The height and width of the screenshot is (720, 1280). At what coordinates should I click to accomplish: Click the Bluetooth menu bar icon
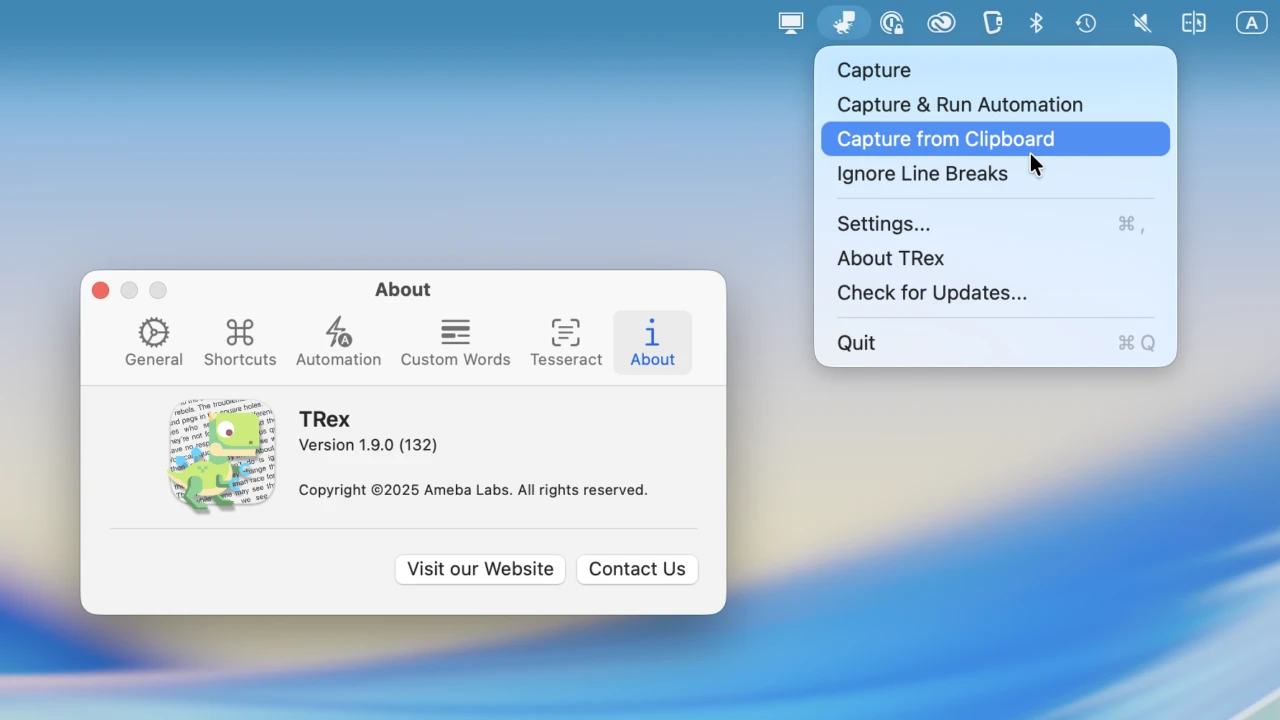click(1037, 23)
